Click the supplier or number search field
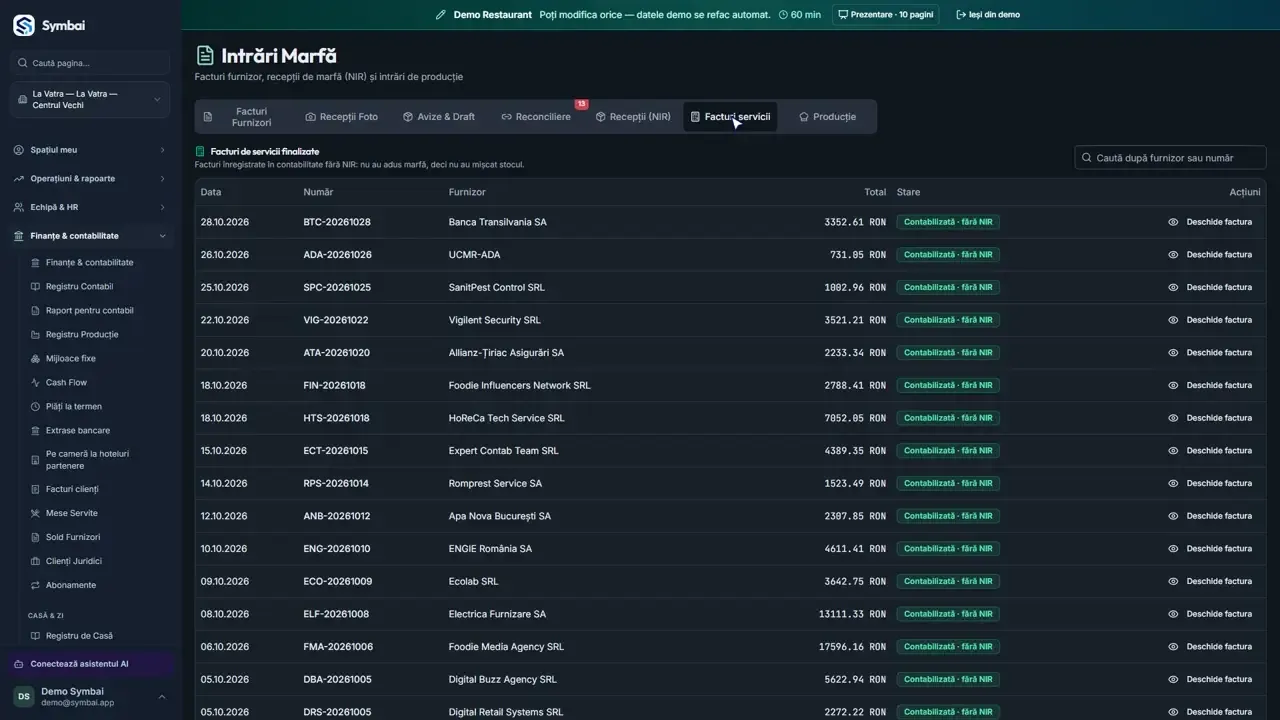The image size is (1280, 720). point(1170,158)
